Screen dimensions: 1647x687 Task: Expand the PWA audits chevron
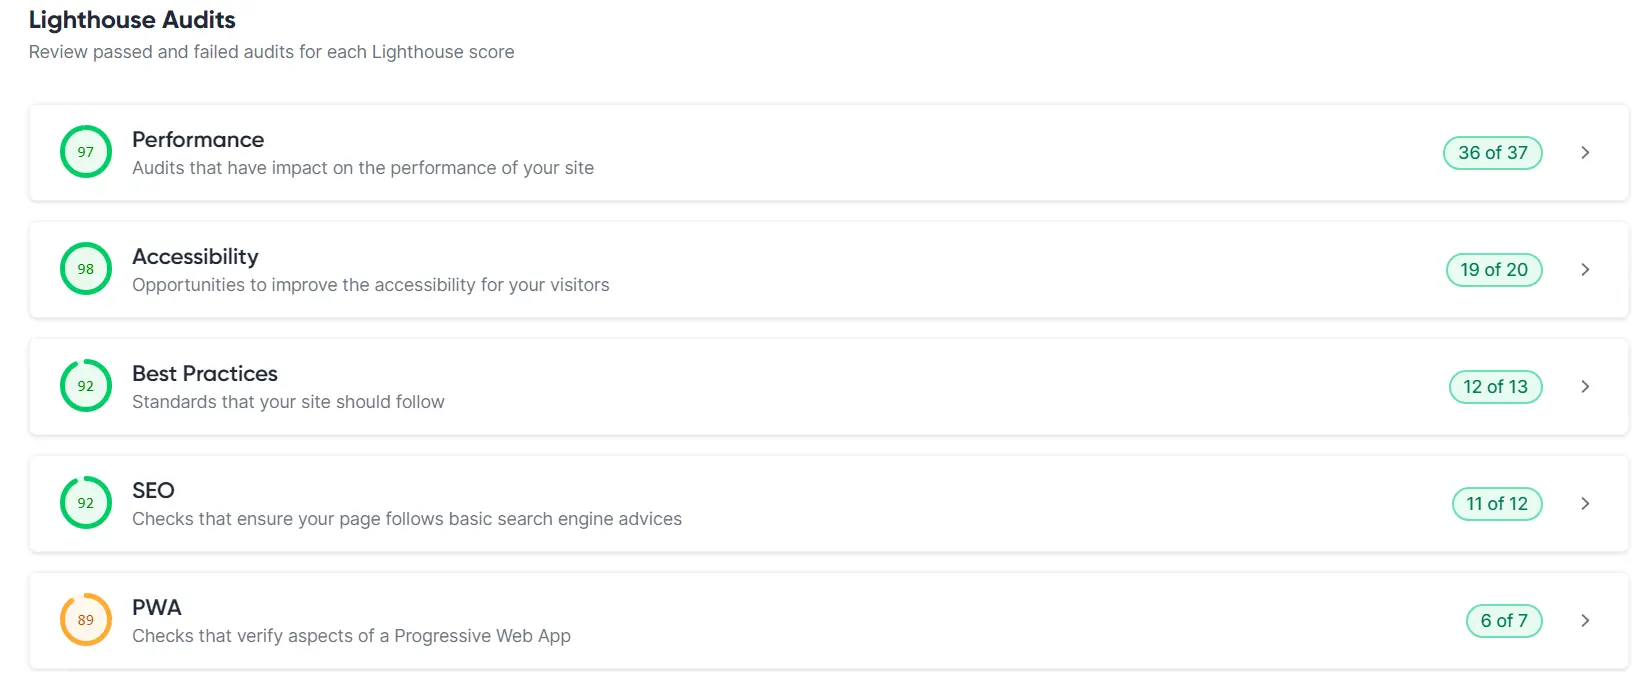coord(1585,621)
